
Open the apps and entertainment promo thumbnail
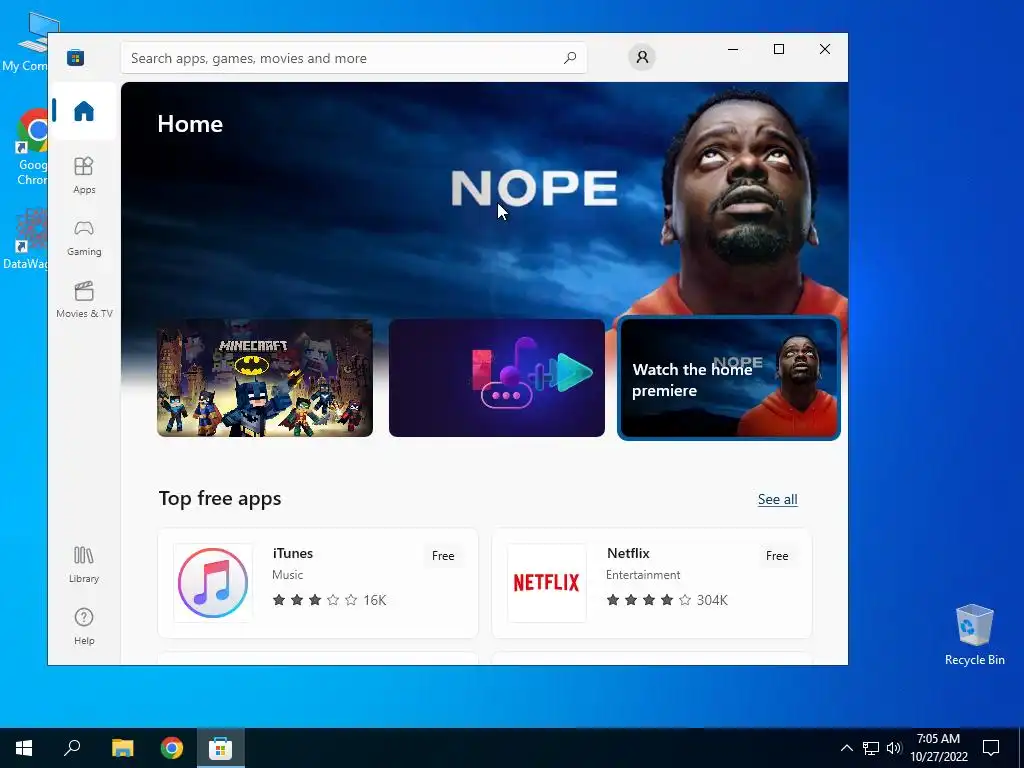[x=496, y=377]
